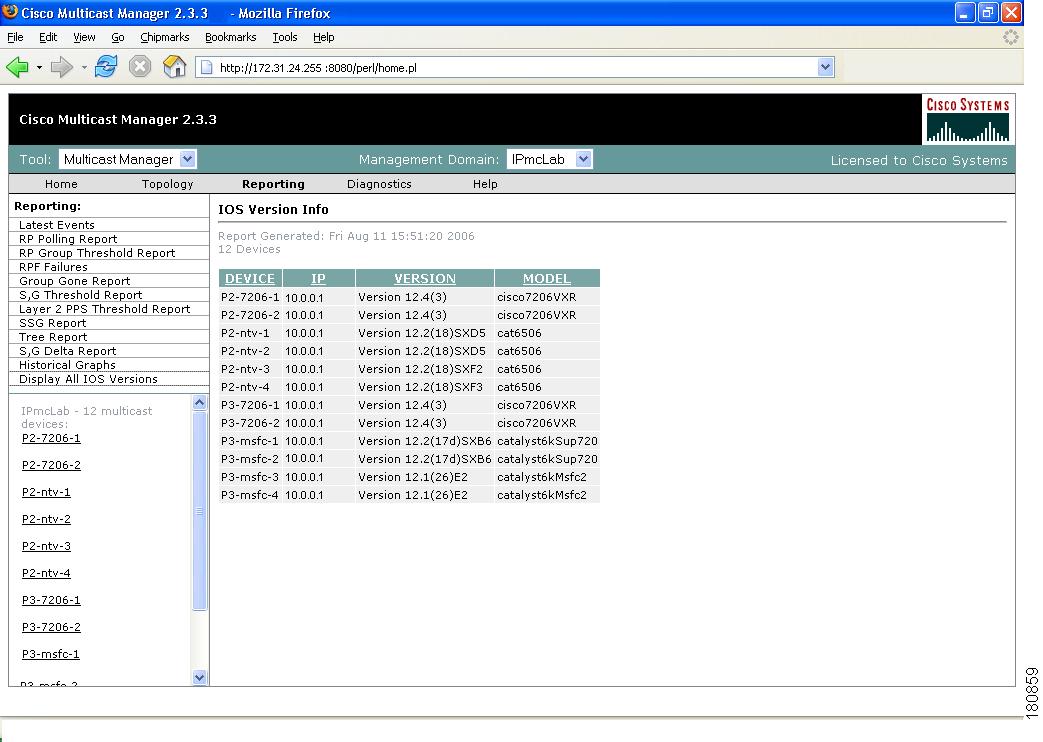Viewport: 1043px width, 742px height.
Task: Open the browser Help menu
Action: click(323, 37)
